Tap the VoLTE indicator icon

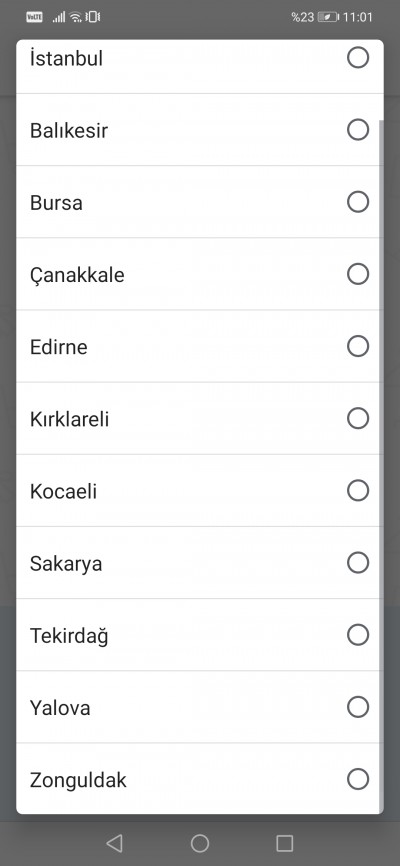pyautogui.click(x=34, y=17)
